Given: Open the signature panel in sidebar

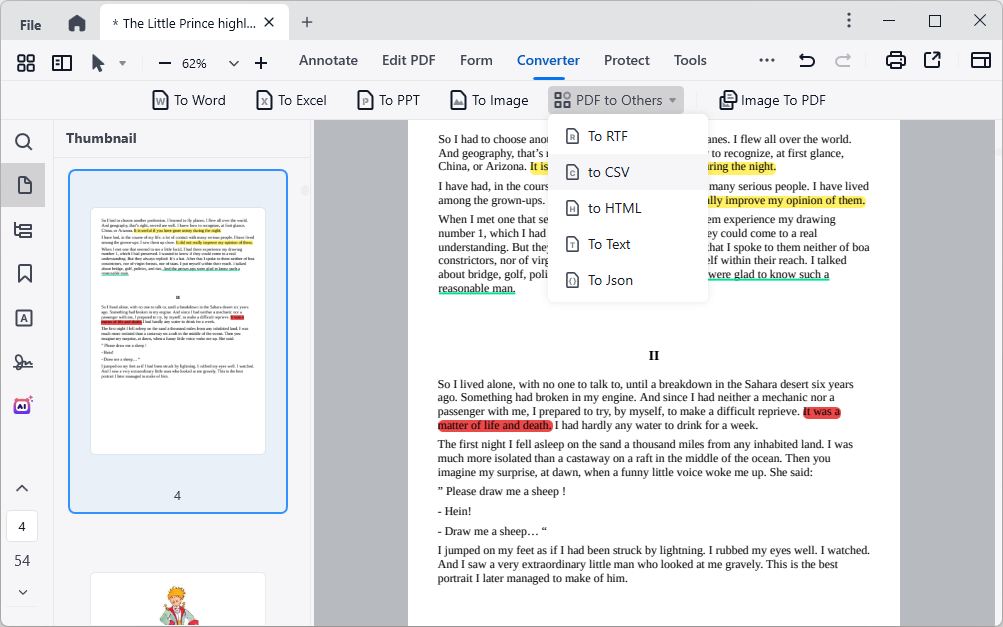Looking at the screenshot, I should (x=23, y=362).
